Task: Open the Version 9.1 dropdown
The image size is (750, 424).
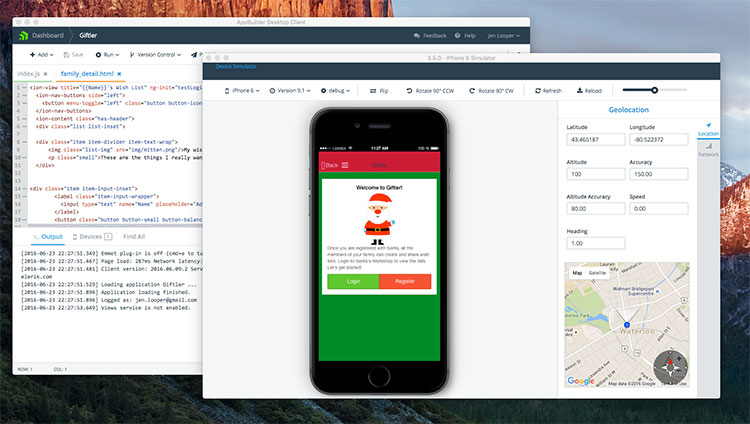Action: pyautogui.click(x=290, y=90)
